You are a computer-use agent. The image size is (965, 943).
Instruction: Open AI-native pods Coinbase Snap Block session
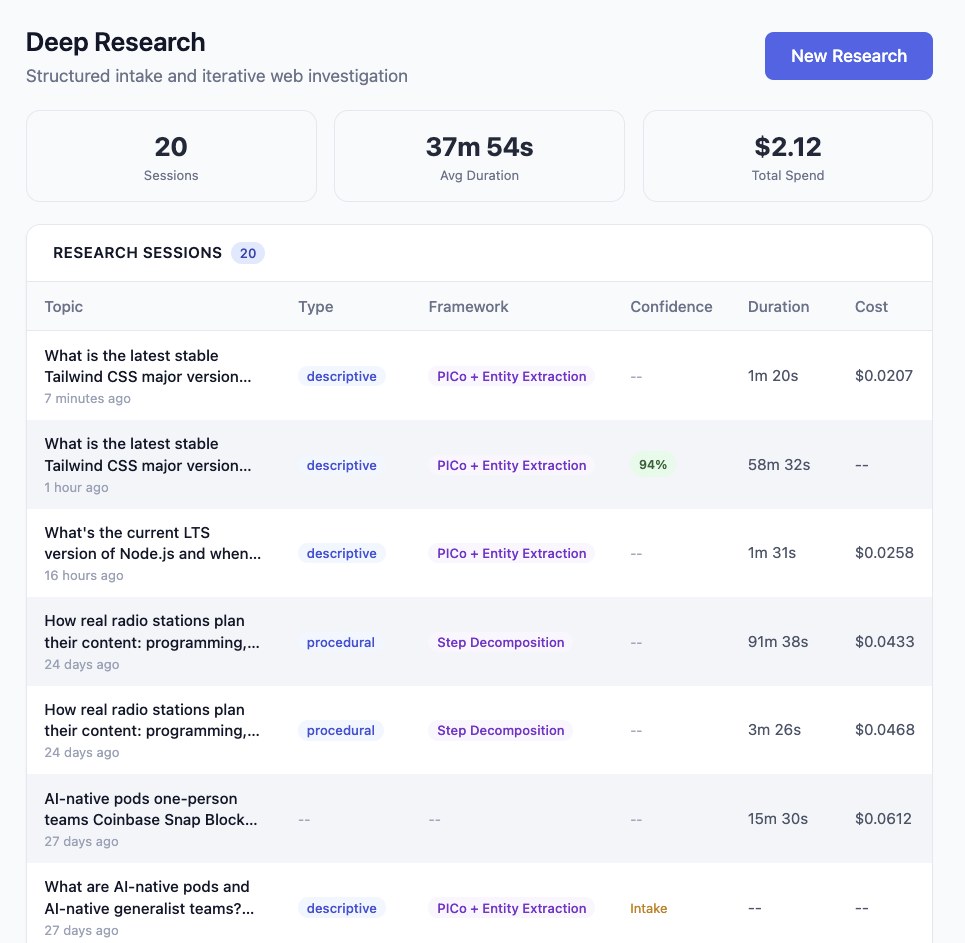(479, 819)
